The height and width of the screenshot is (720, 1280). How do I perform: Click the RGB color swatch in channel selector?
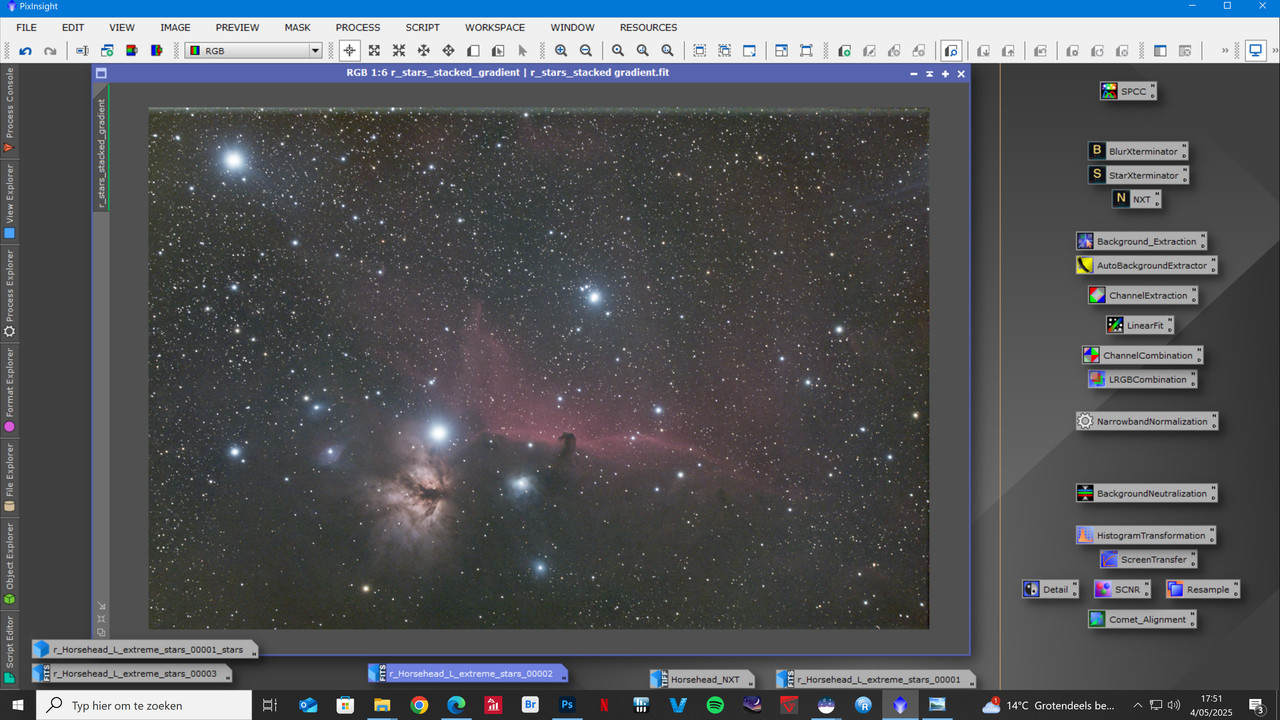[x=196, y=49]
